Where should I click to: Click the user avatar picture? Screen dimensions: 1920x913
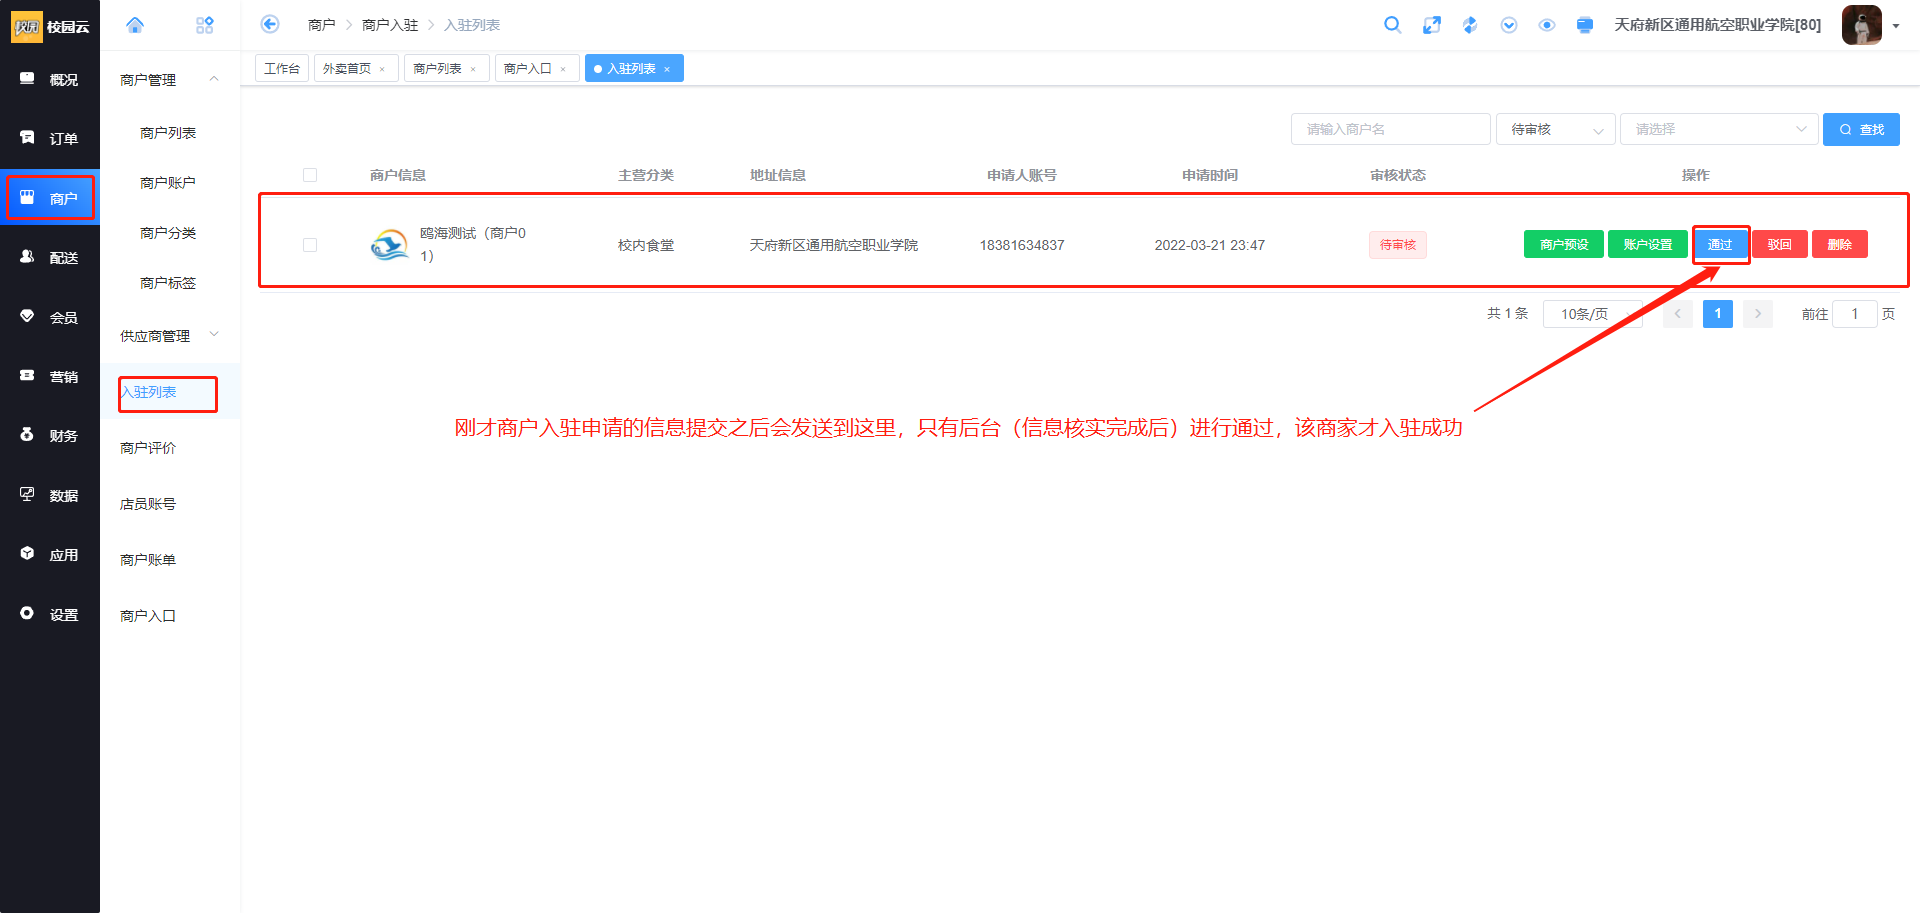click(x=1862, y=25)
